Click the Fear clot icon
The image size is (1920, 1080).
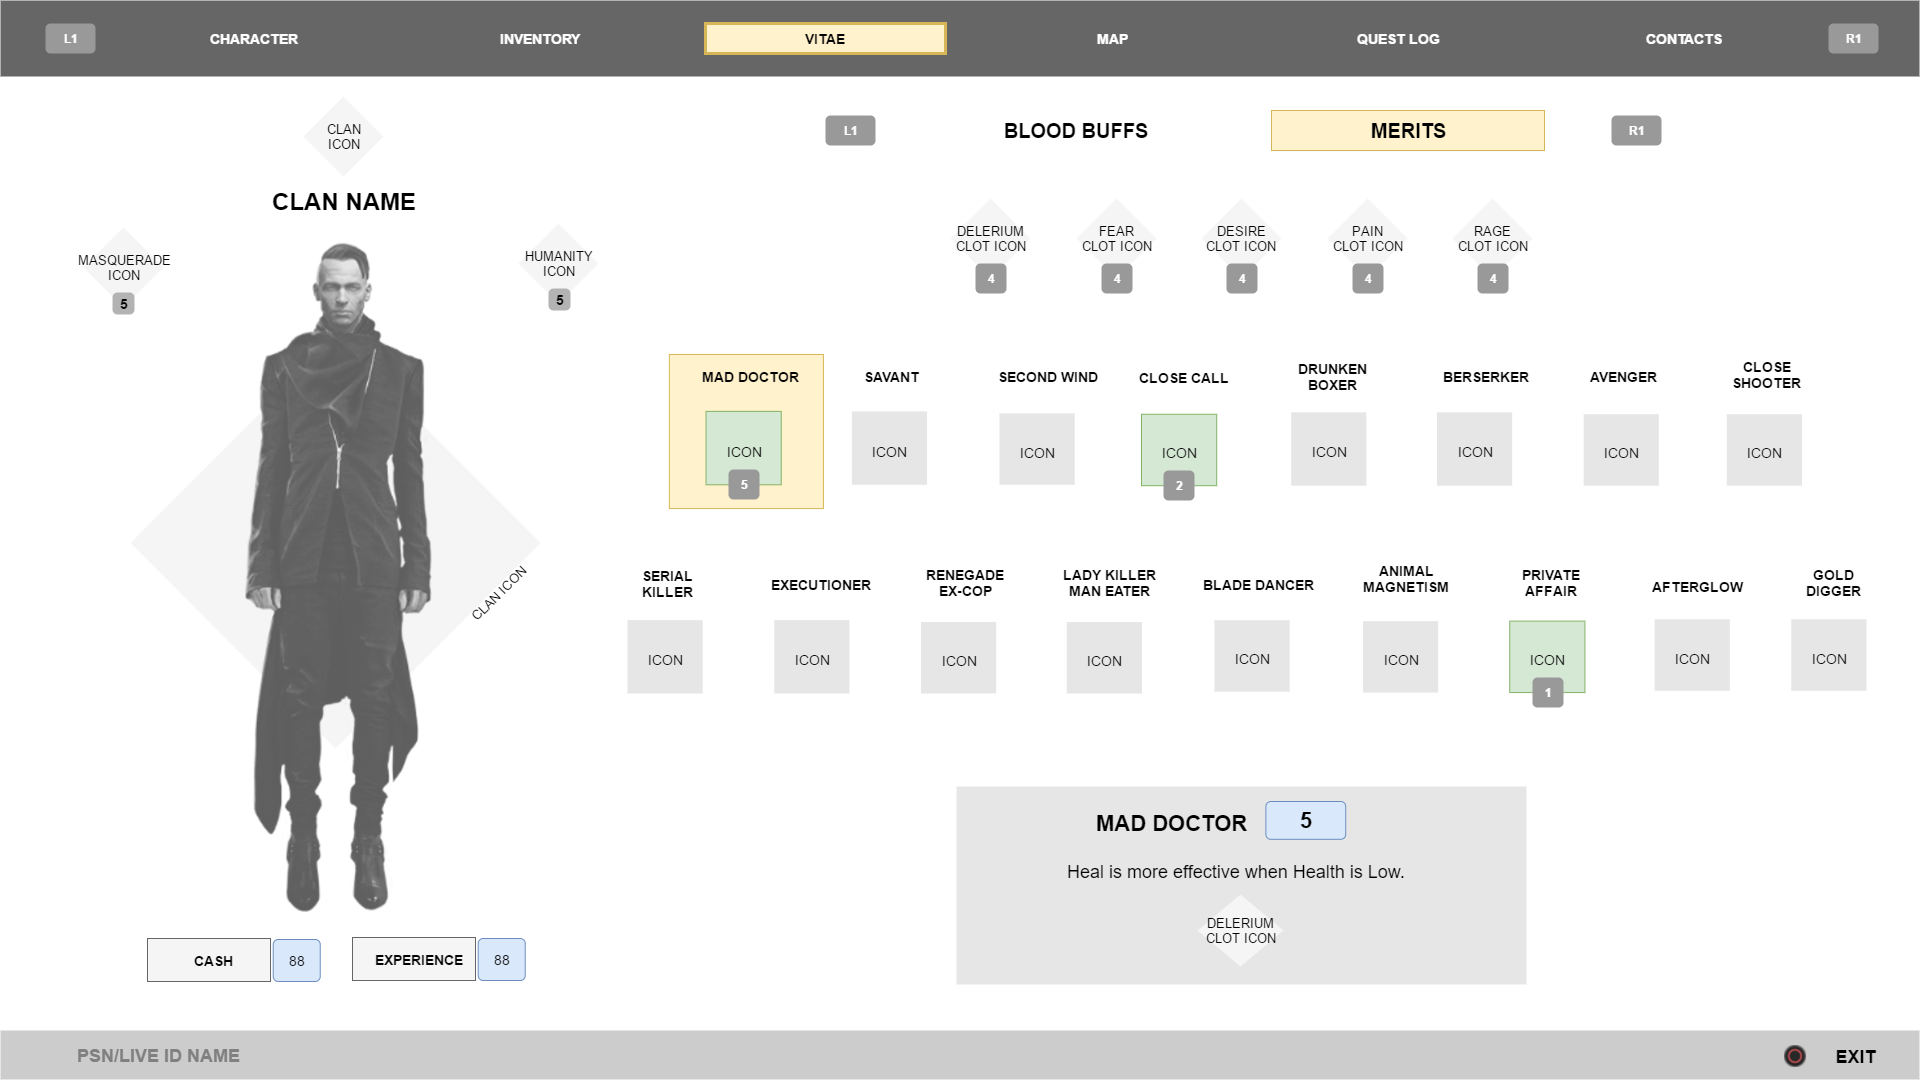[x=1116, y=239]
